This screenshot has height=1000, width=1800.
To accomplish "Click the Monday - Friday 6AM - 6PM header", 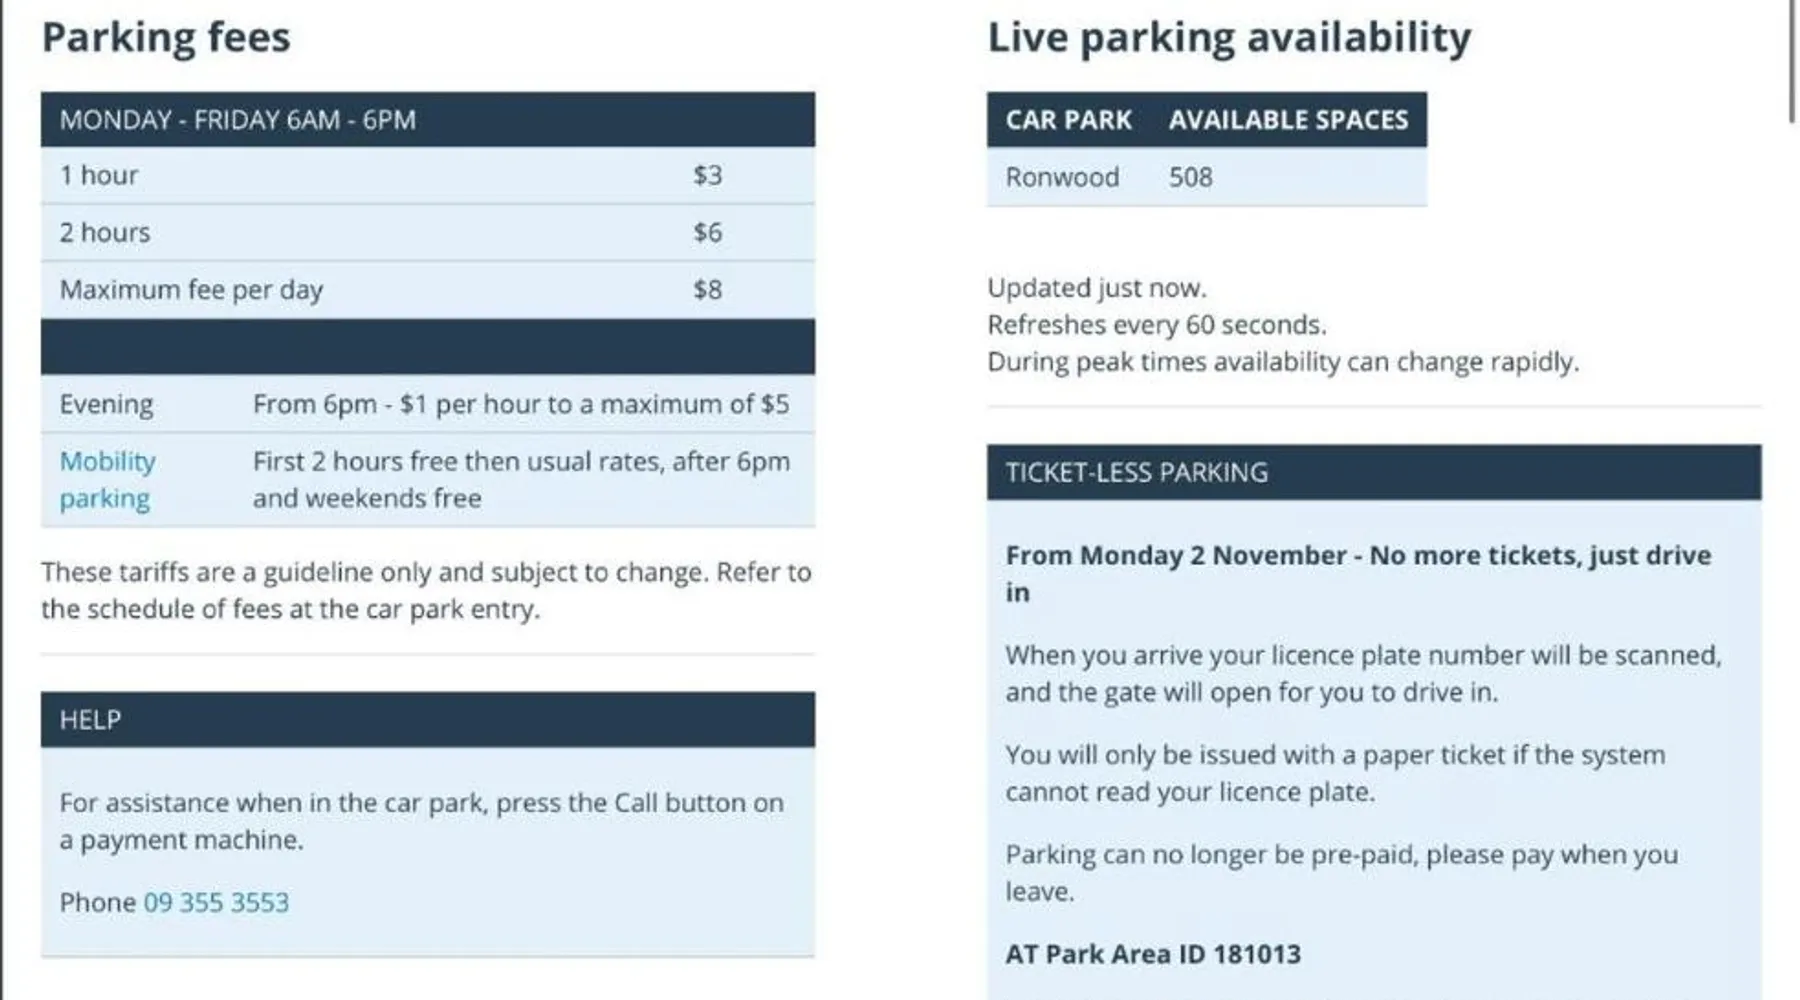I will [x=238, y=120].
